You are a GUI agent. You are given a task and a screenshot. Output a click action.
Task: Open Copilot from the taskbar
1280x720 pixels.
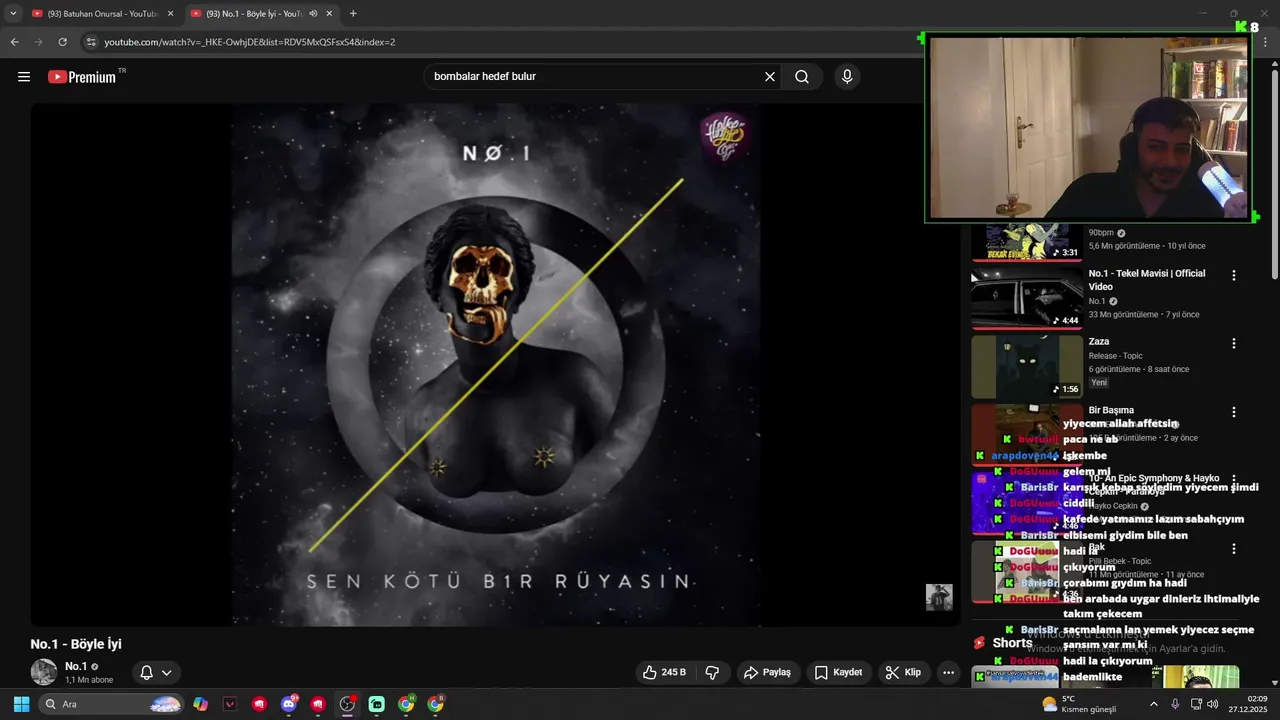pyautogui.click(x=201, y=704)
